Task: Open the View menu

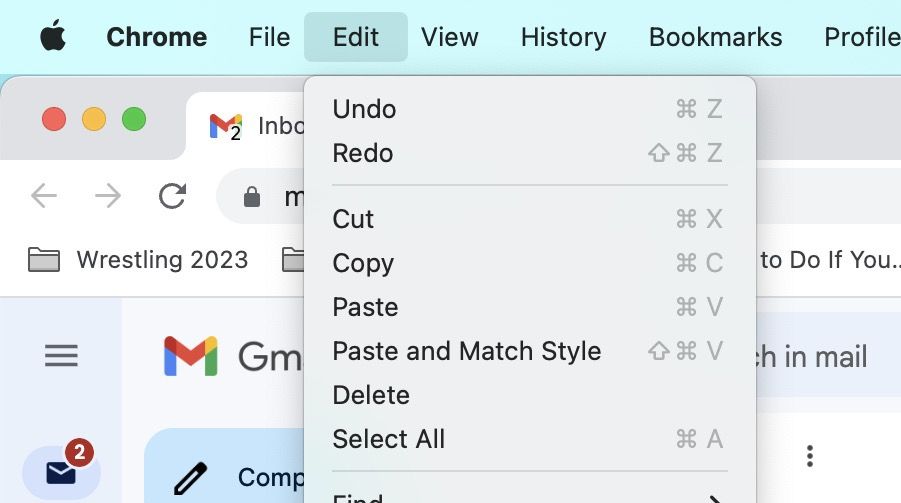Action: pyautogui.click(x=450, y=38)
